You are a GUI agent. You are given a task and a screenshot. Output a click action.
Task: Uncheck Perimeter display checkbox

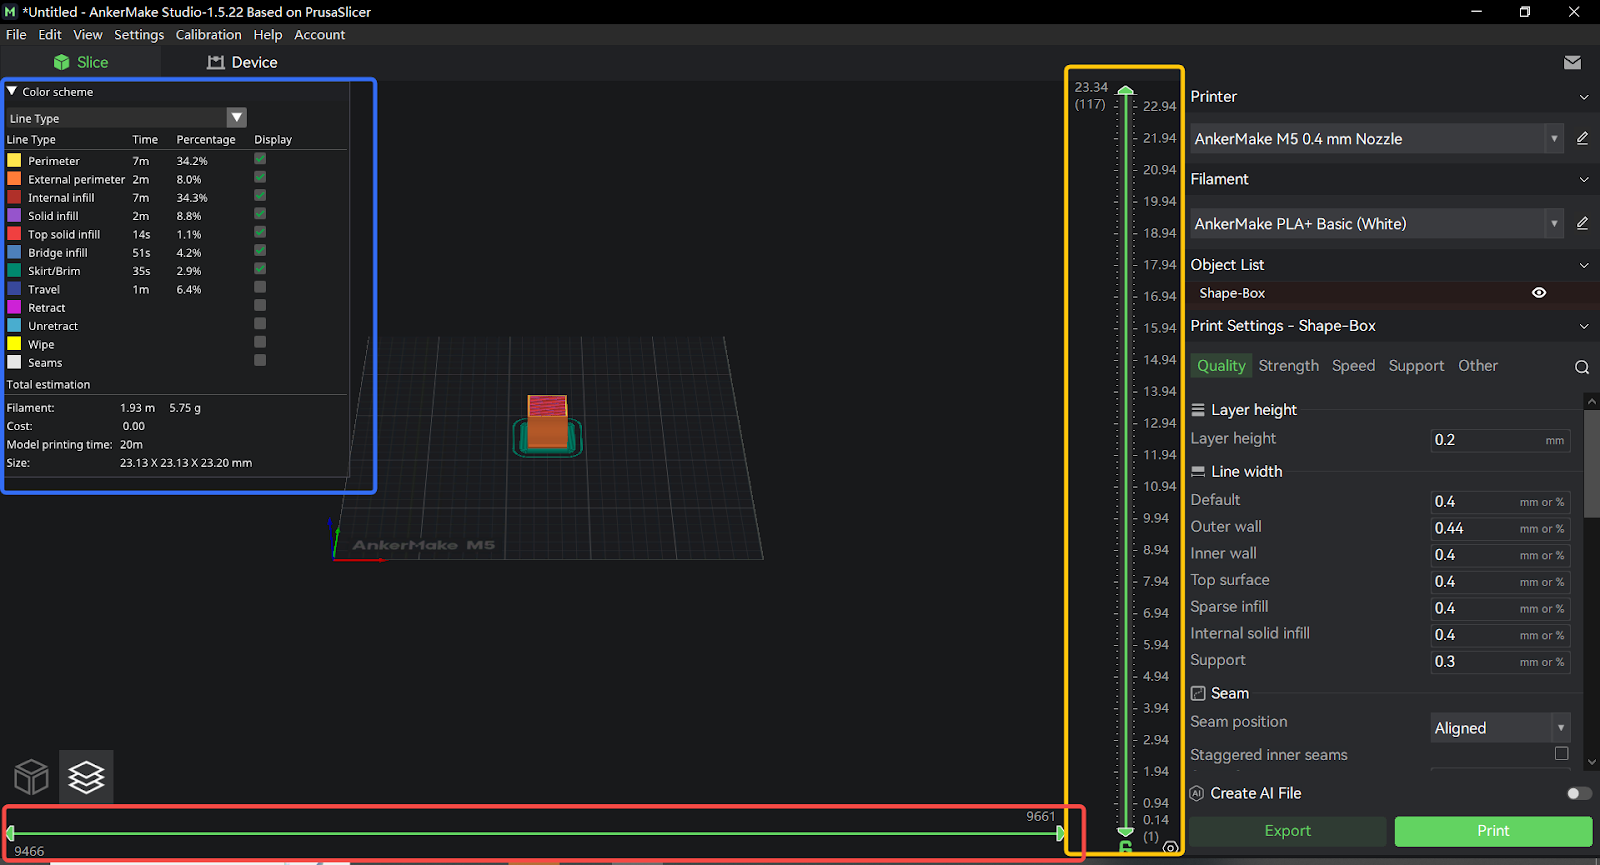(260, 159)
